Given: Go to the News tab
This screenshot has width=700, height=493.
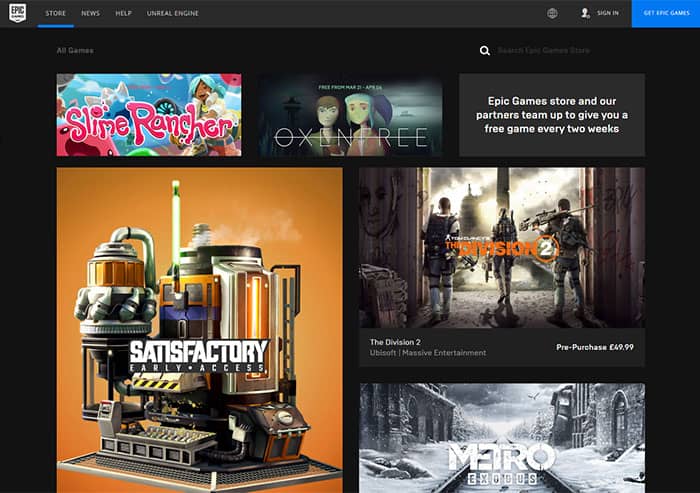Looking at the screenshot, I should pos(90,13).
